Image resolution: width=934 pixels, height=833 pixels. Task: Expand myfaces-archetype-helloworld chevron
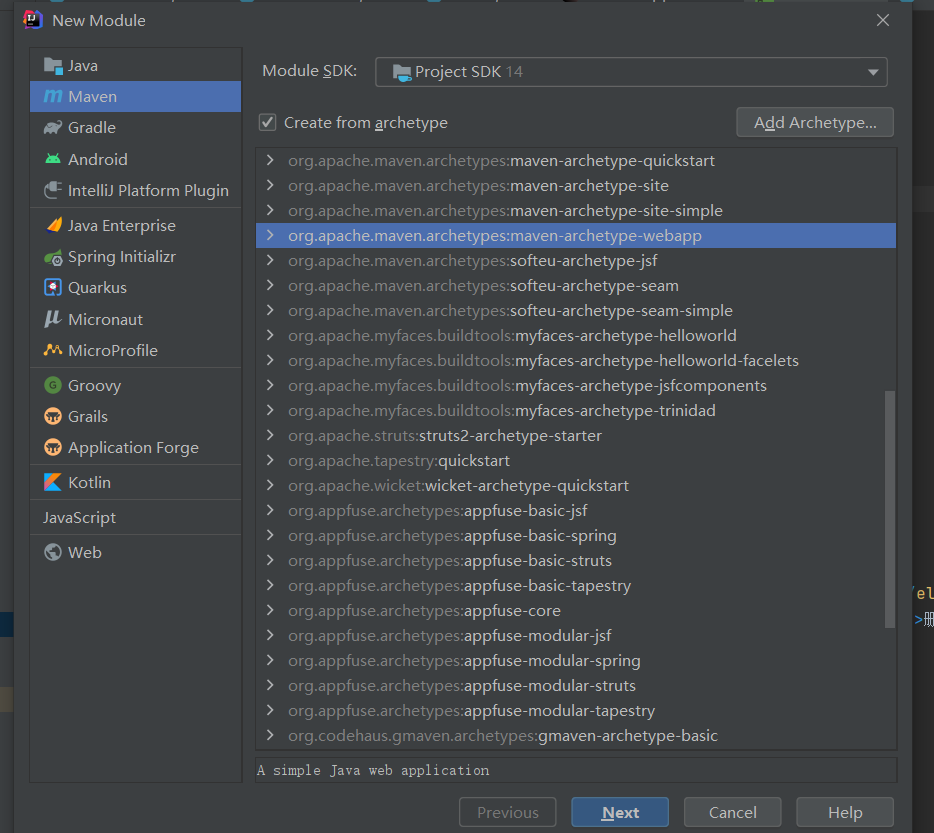tap(270, 335)
